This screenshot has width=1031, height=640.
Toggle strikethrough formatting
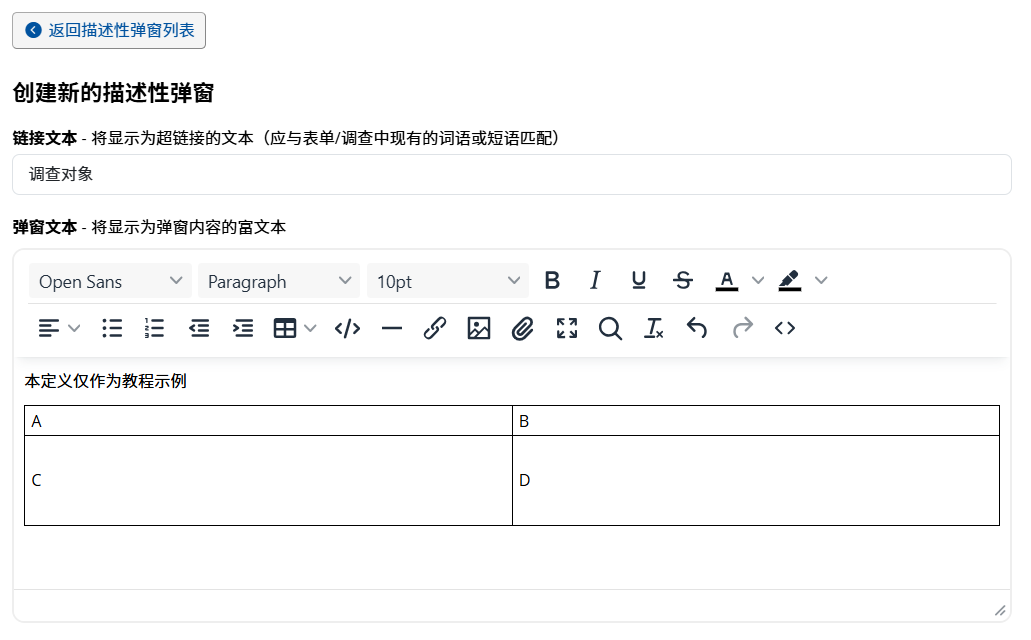[x=683, y=281]
